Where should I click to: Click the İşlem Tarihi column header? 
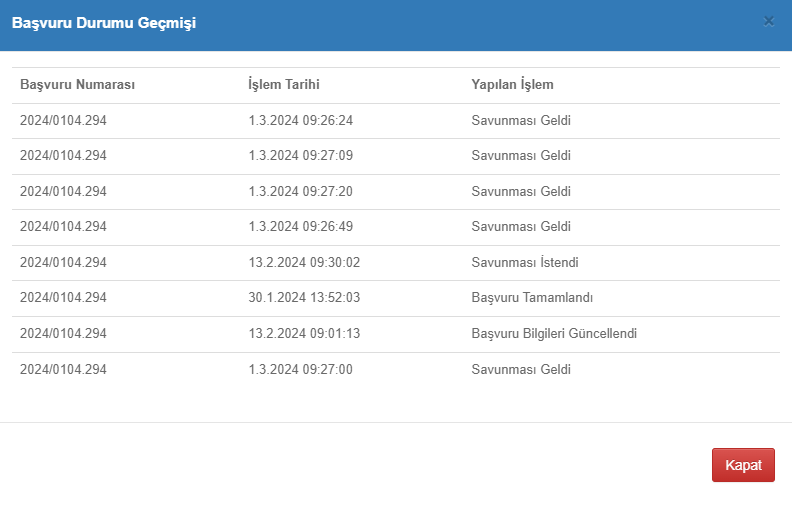[x=284, y=84]
